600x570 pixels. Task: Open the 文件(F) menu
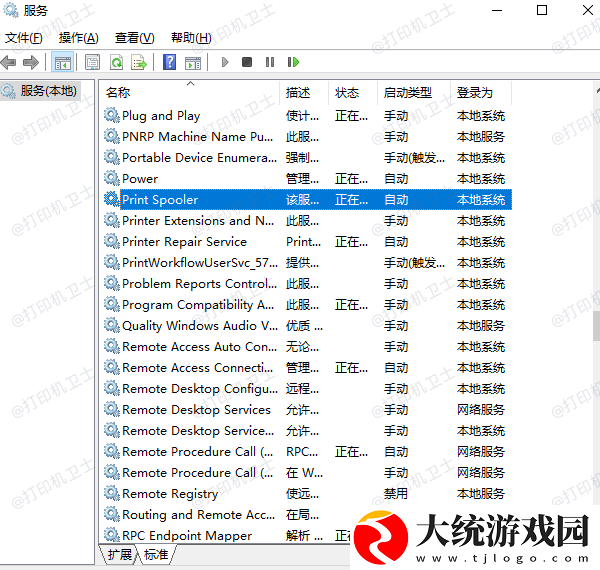(x=24, y=38)
